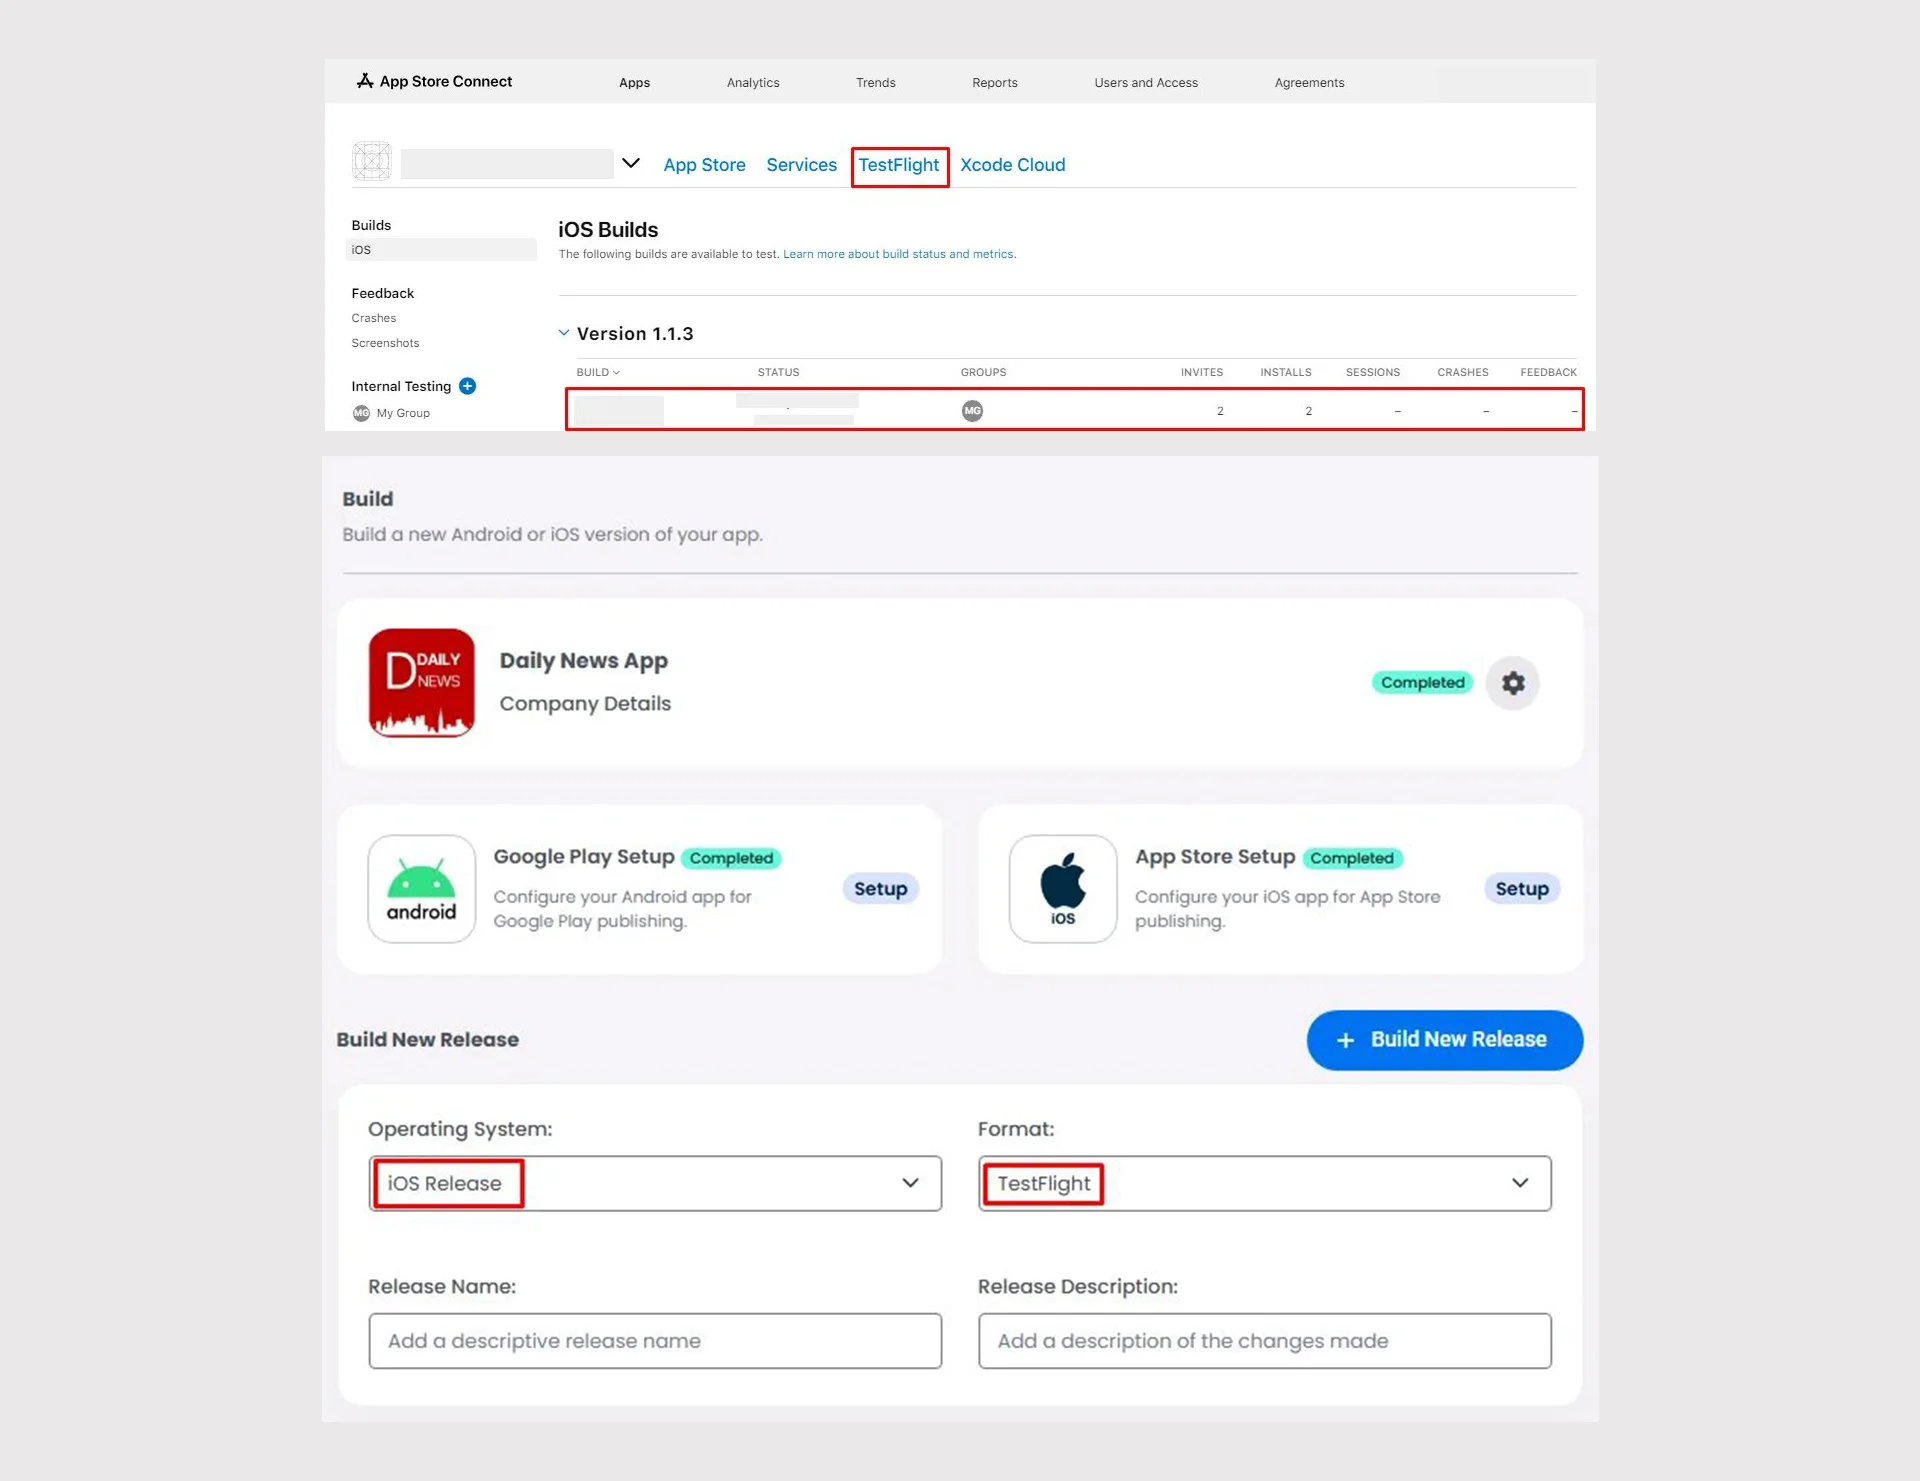The height and width of the screenshot is (1481, 1920).
Task: Click the app placeholder icon
Action: click(372, 161)
